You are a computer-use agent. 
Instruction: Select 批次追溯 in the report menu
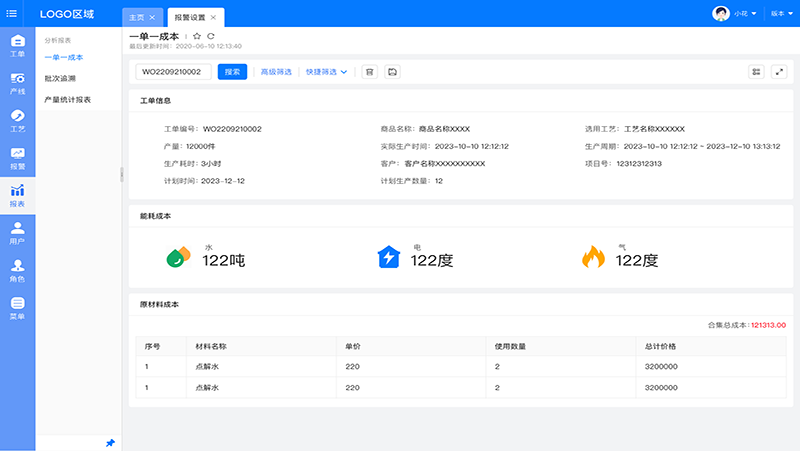click(x=60, y=78)
